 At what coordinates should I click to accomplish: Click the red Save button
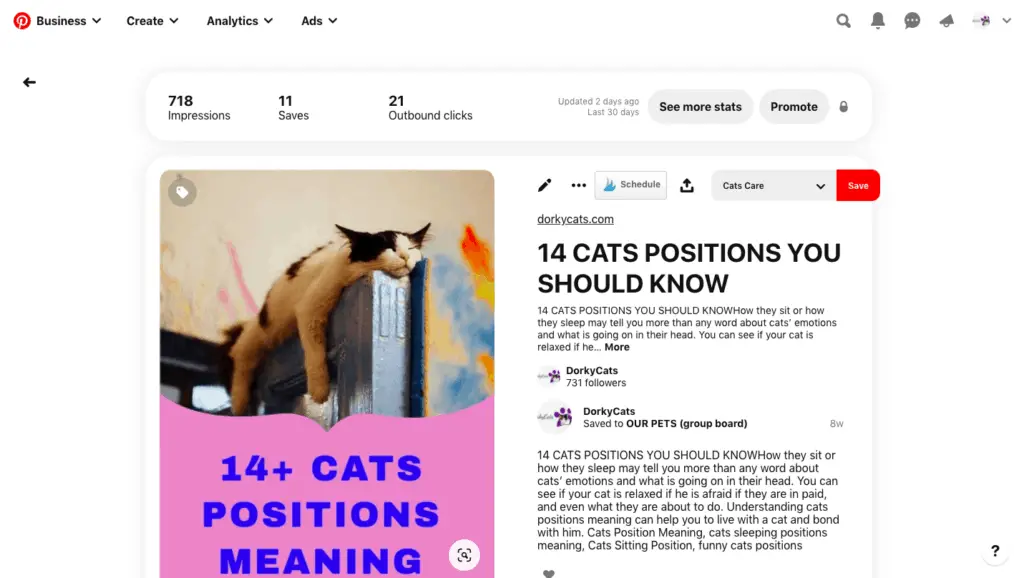pos(858,185)
